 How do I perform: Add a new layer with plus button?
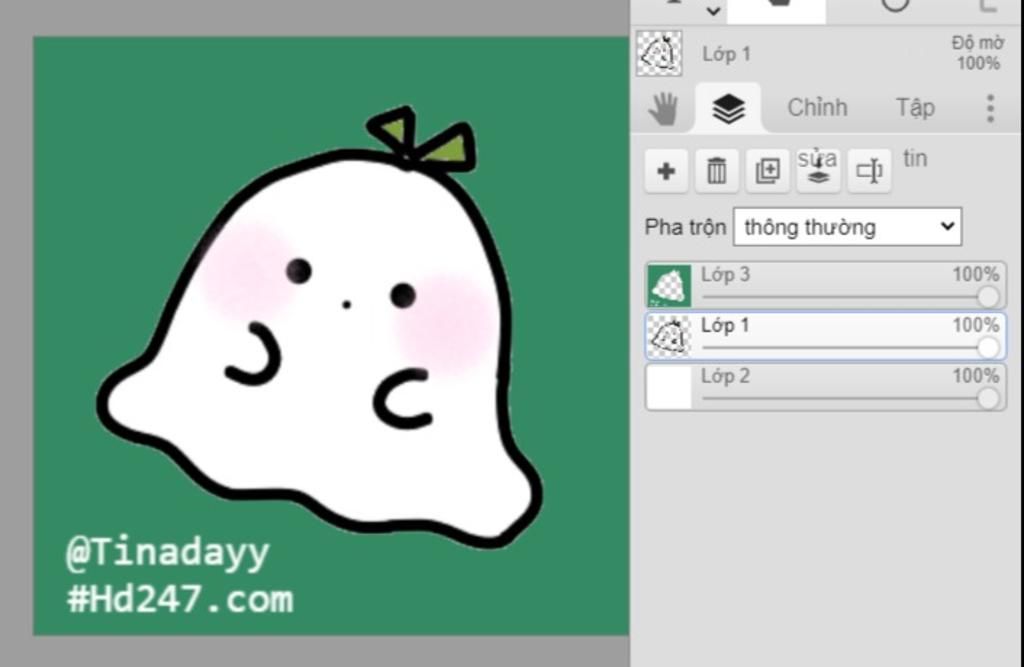(x=666, y=171)
